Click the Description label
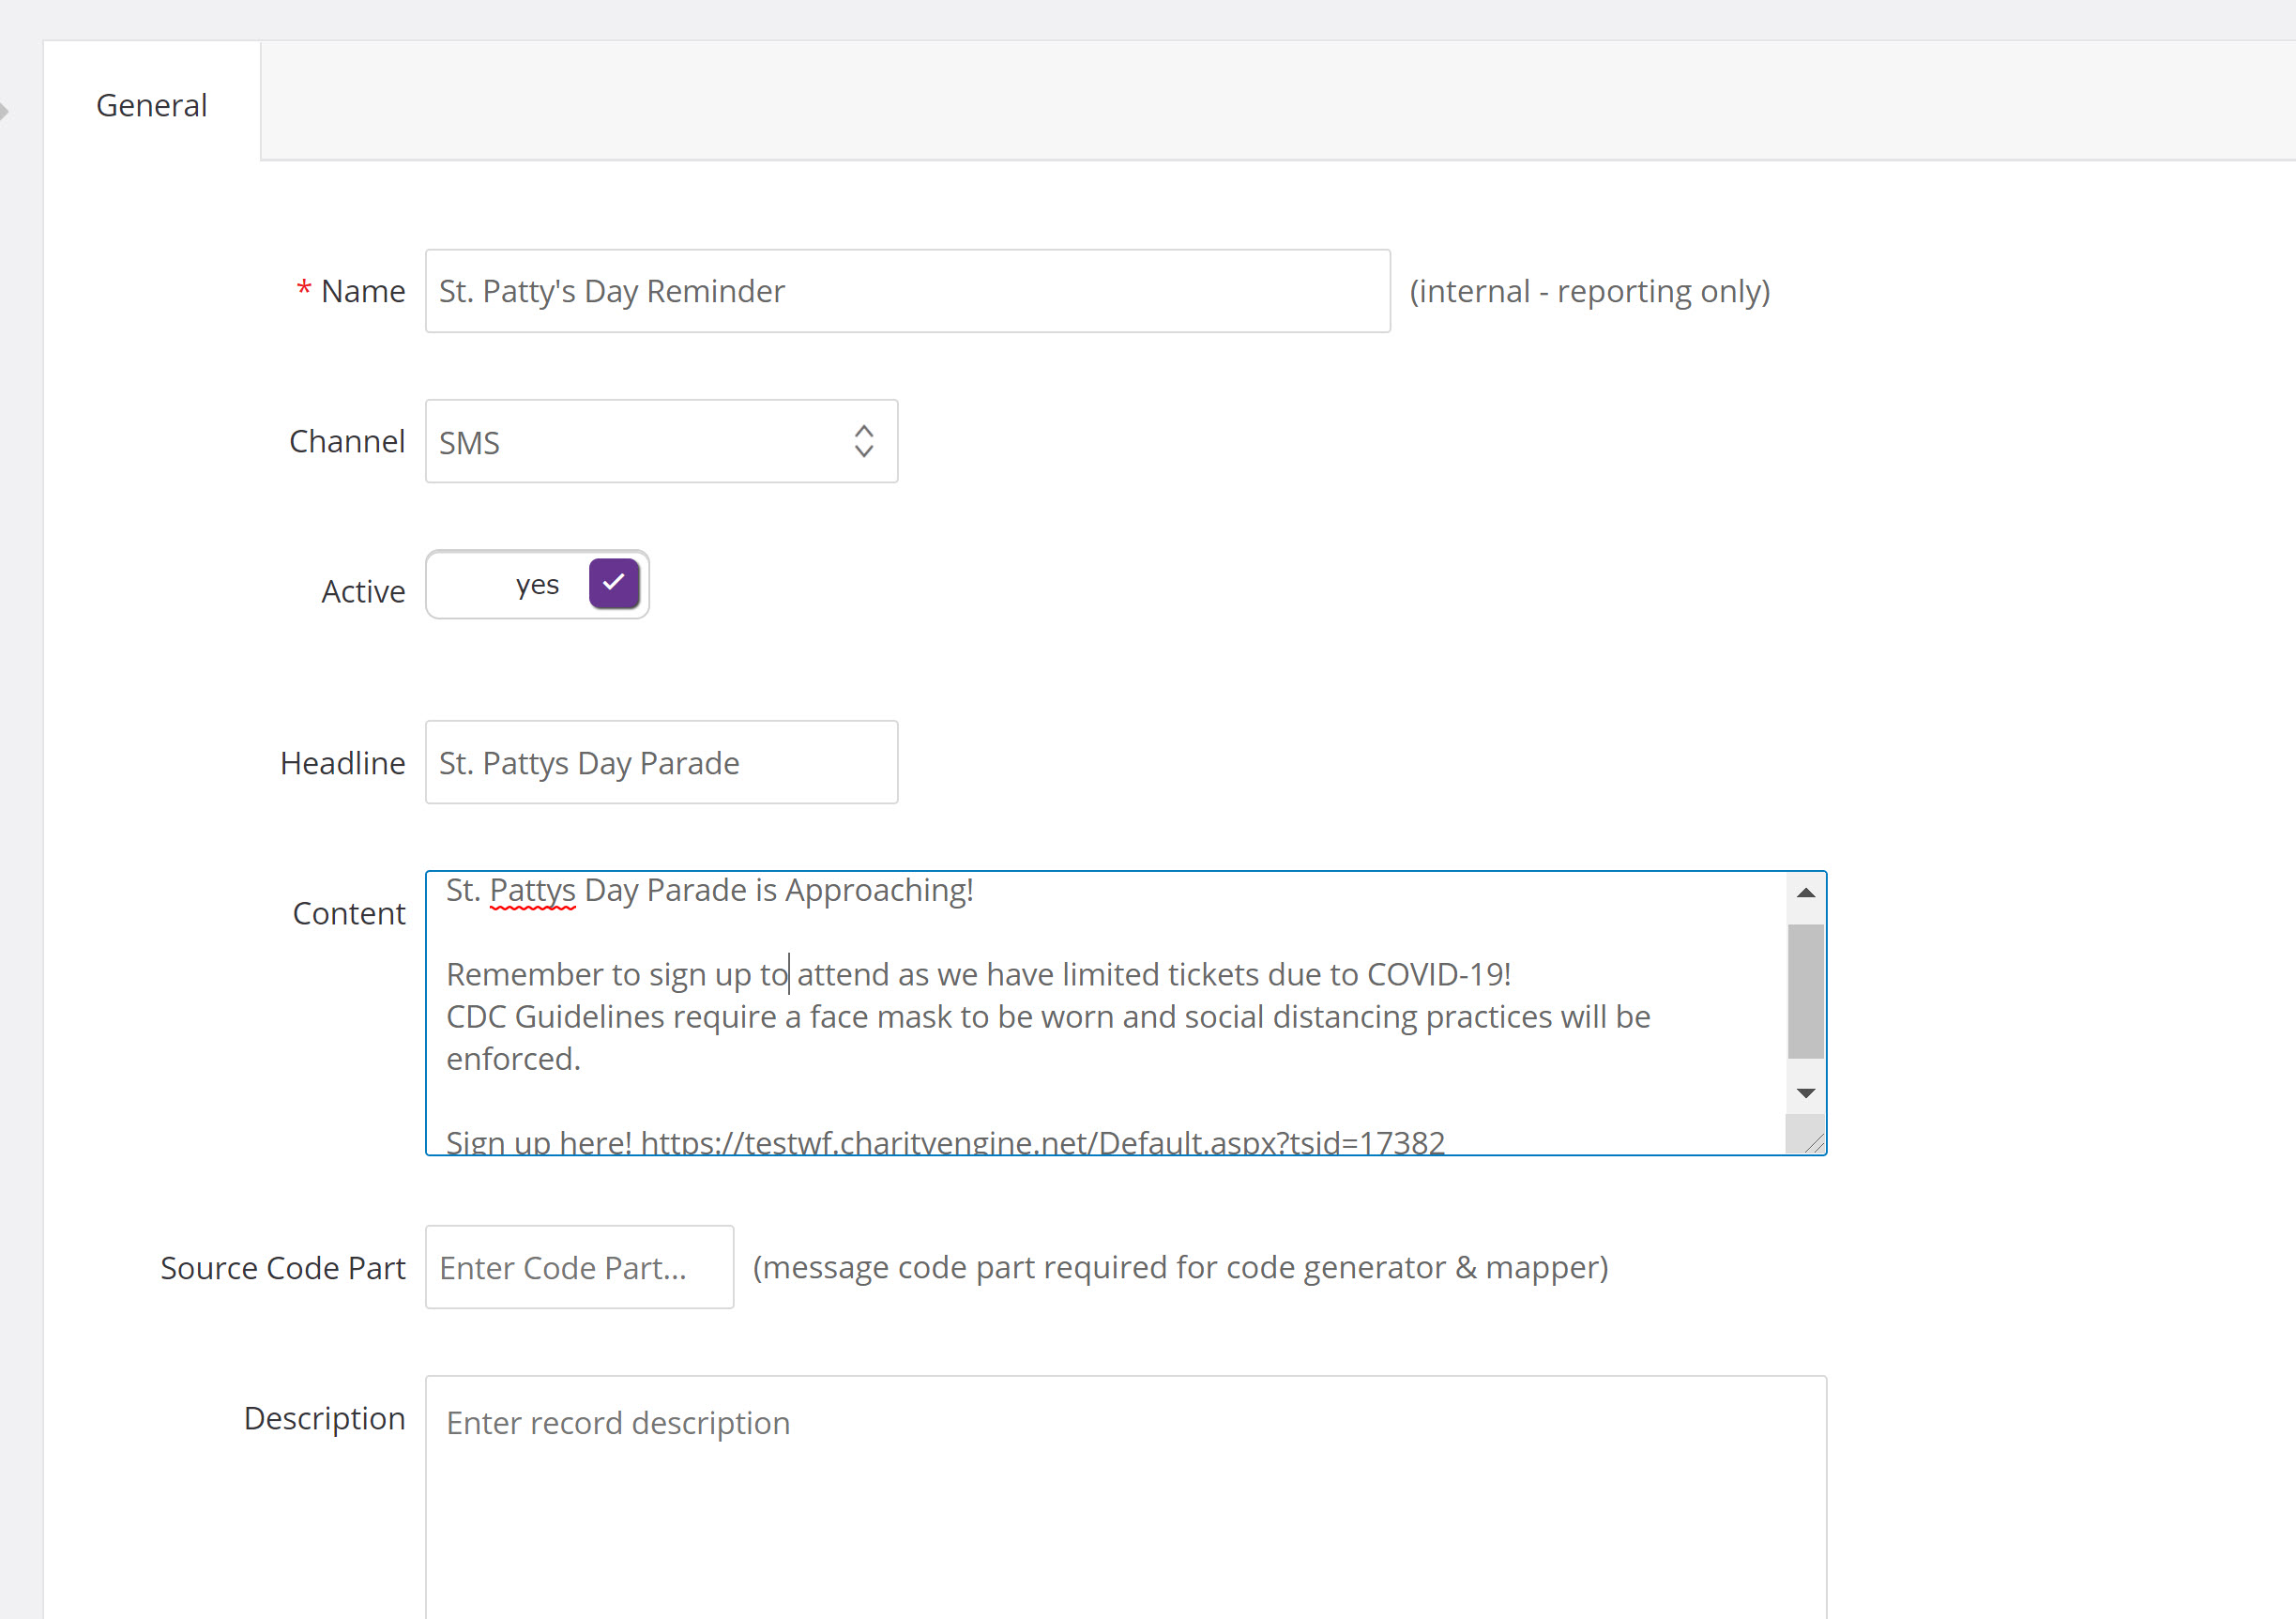 [325, 1419]
